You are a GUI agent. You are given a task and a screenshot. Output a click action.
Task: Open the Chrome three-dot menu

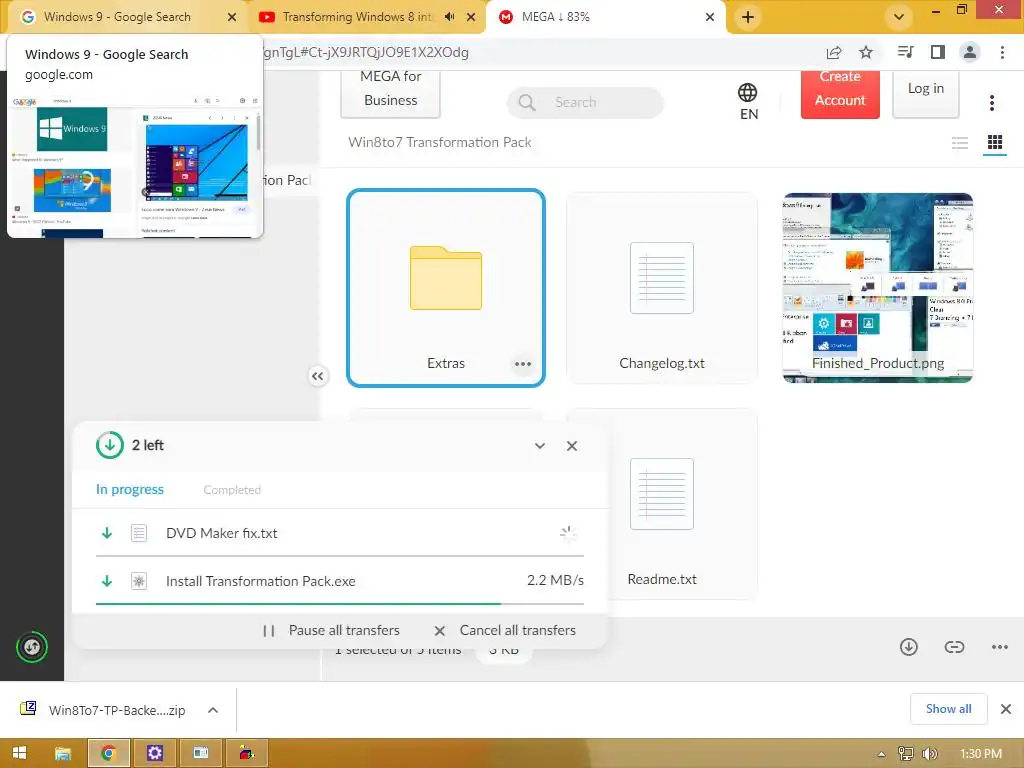coord(1002,52)
